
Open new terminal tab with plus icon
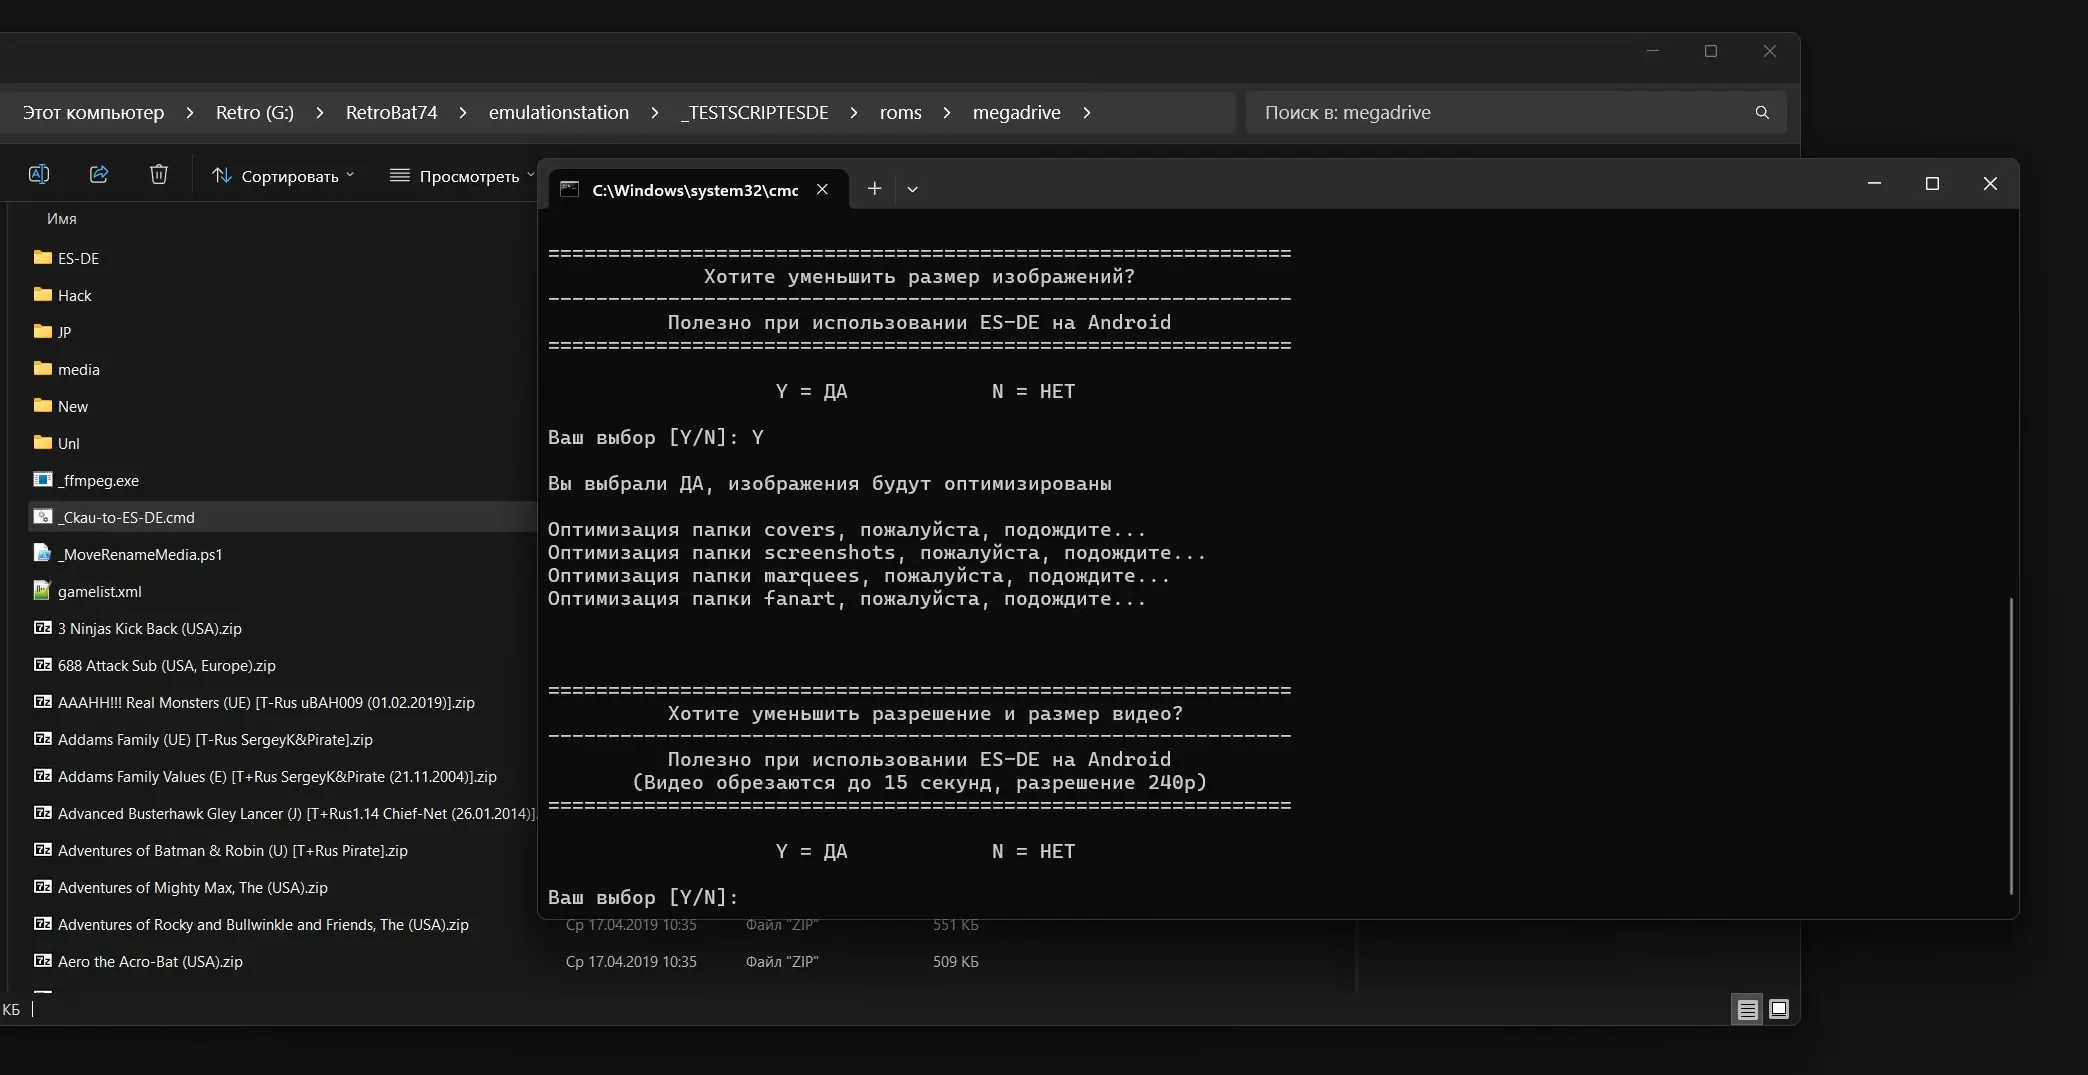click(x=874, y=189)
